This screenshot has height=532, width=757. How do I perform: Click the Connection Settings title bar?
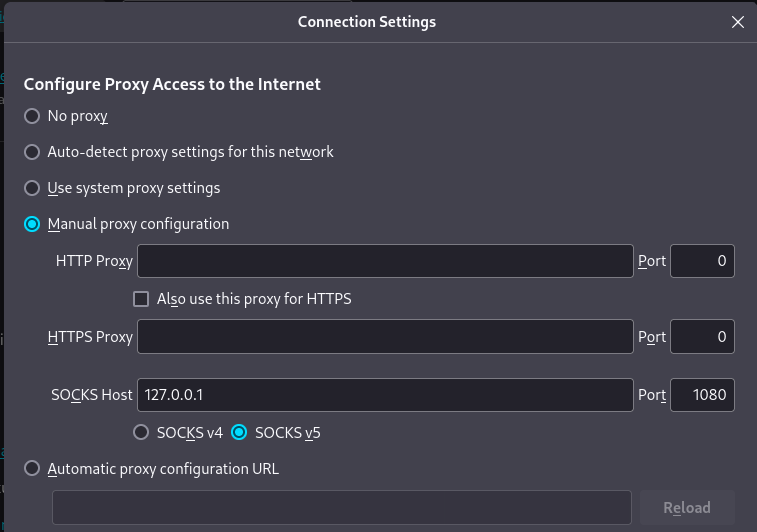366,22
